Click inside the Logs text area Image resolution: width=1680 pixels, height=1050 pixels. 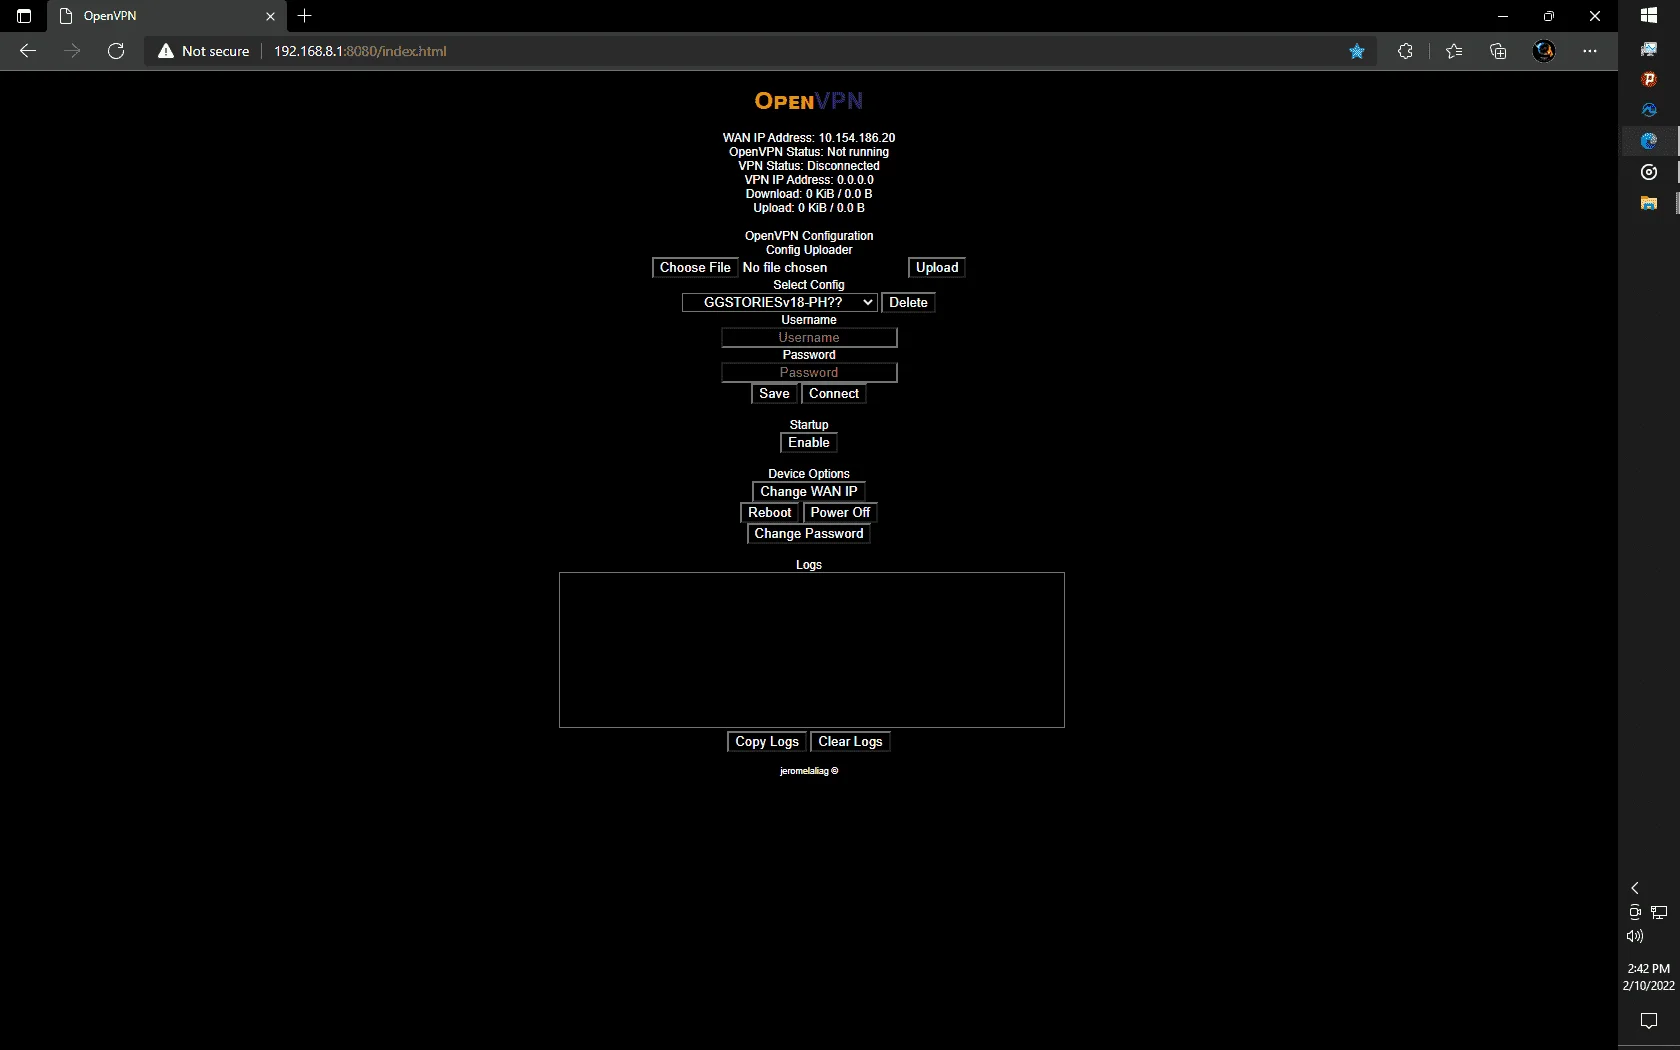812,650
